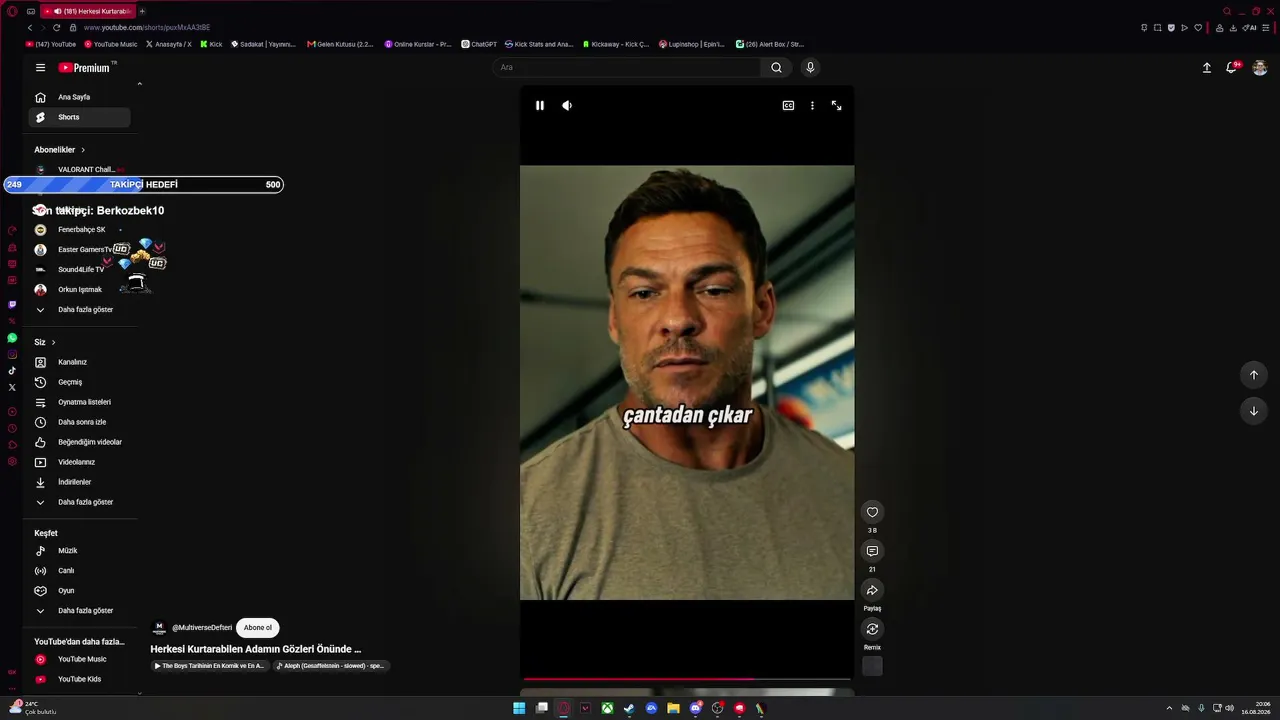Image resolution: width=1280 pixels, height=720 pixels.
Task: Remix this Short
Action: (x=872, y=629)
